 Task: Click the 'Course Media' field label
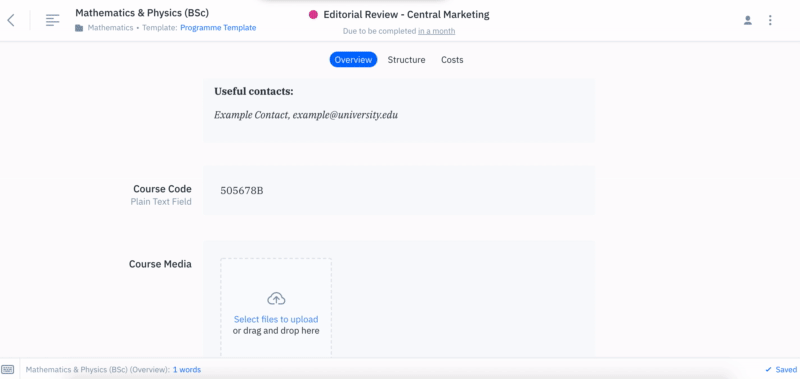click(x=160, y=264)
